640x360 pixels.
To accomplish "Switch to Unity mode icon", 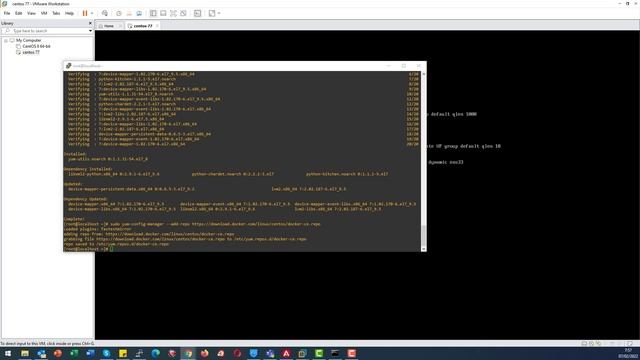I will pos(183,13).
